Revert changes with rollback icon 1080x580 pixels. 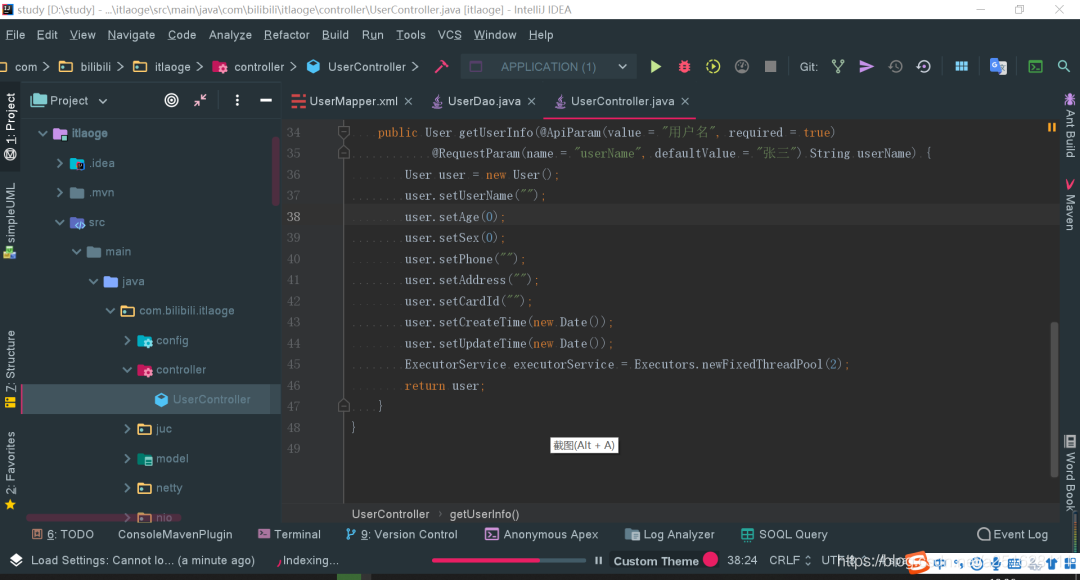924,67
